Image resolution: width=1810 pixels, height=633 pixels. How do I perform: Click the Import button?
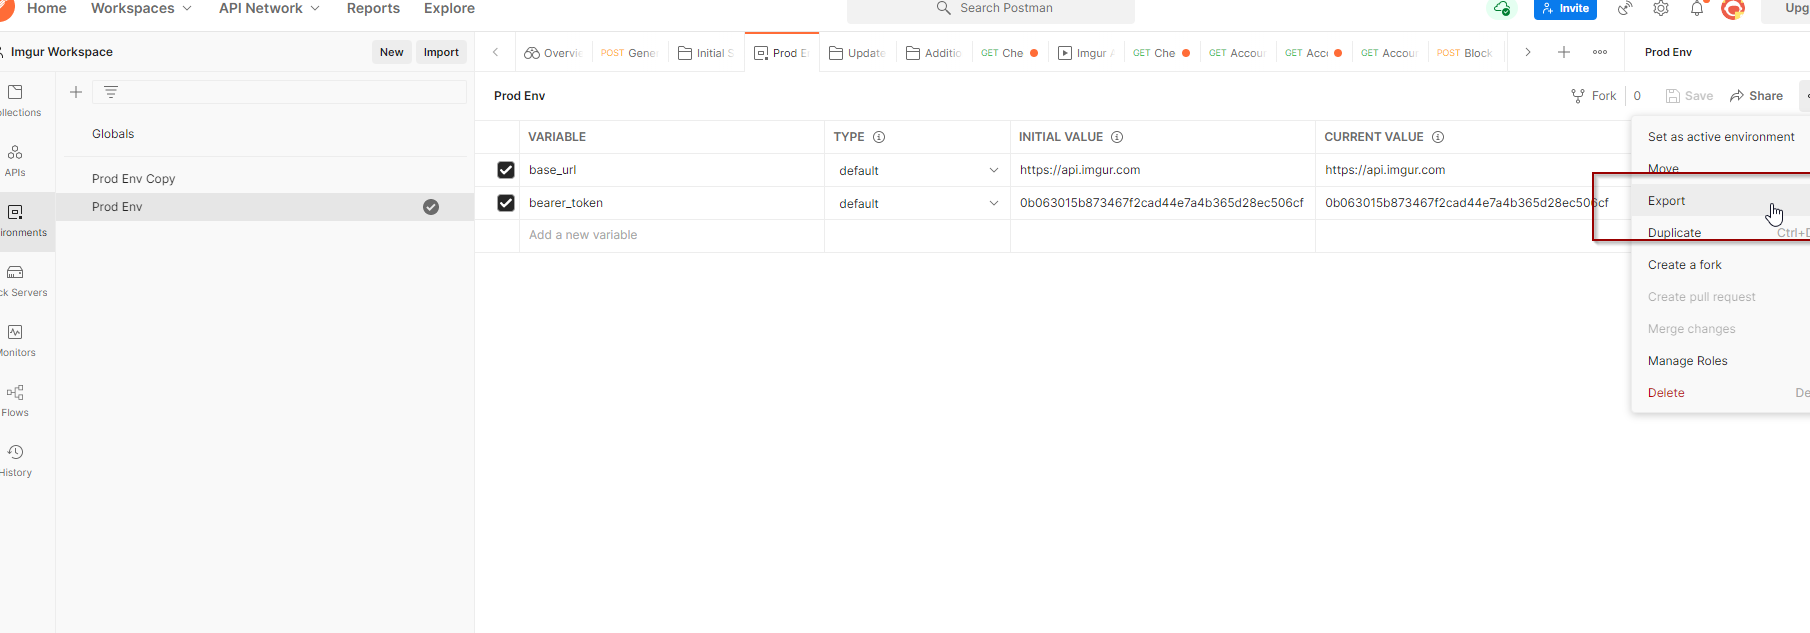pyautogui.click(x=441, y=52)
